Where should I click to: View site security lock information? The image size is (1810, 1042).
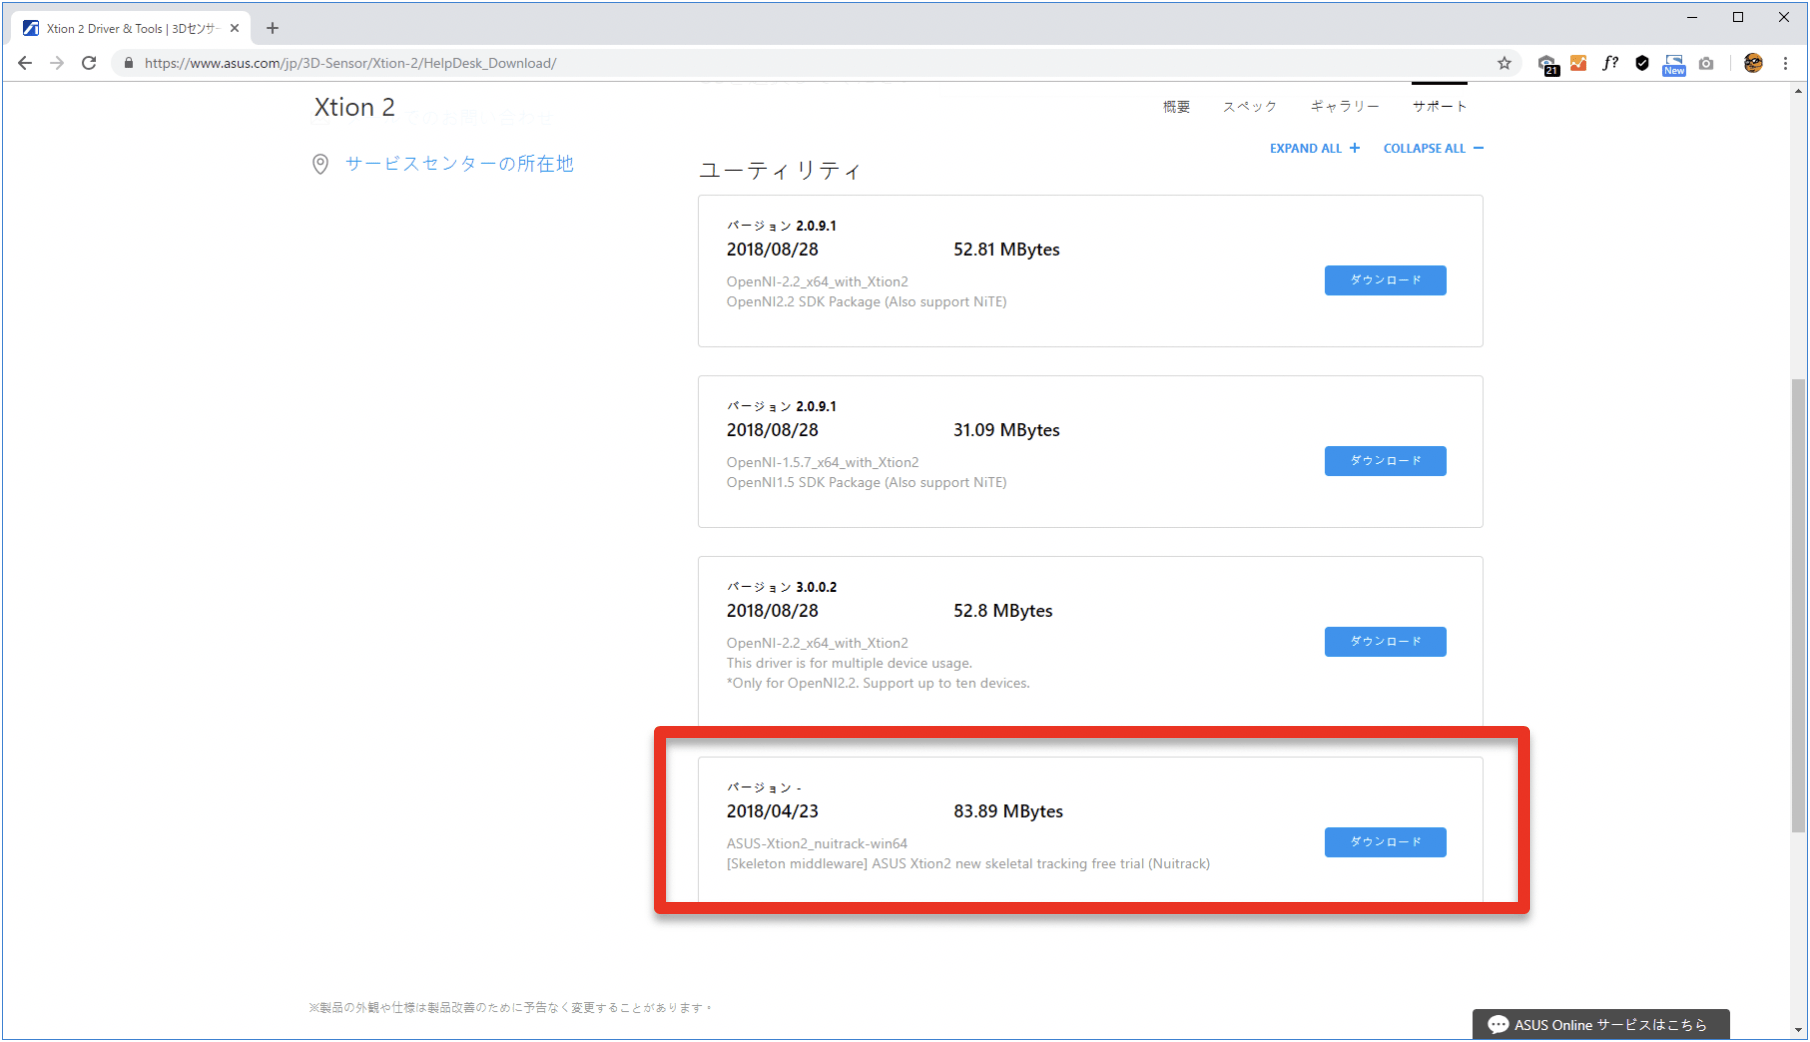128,63
